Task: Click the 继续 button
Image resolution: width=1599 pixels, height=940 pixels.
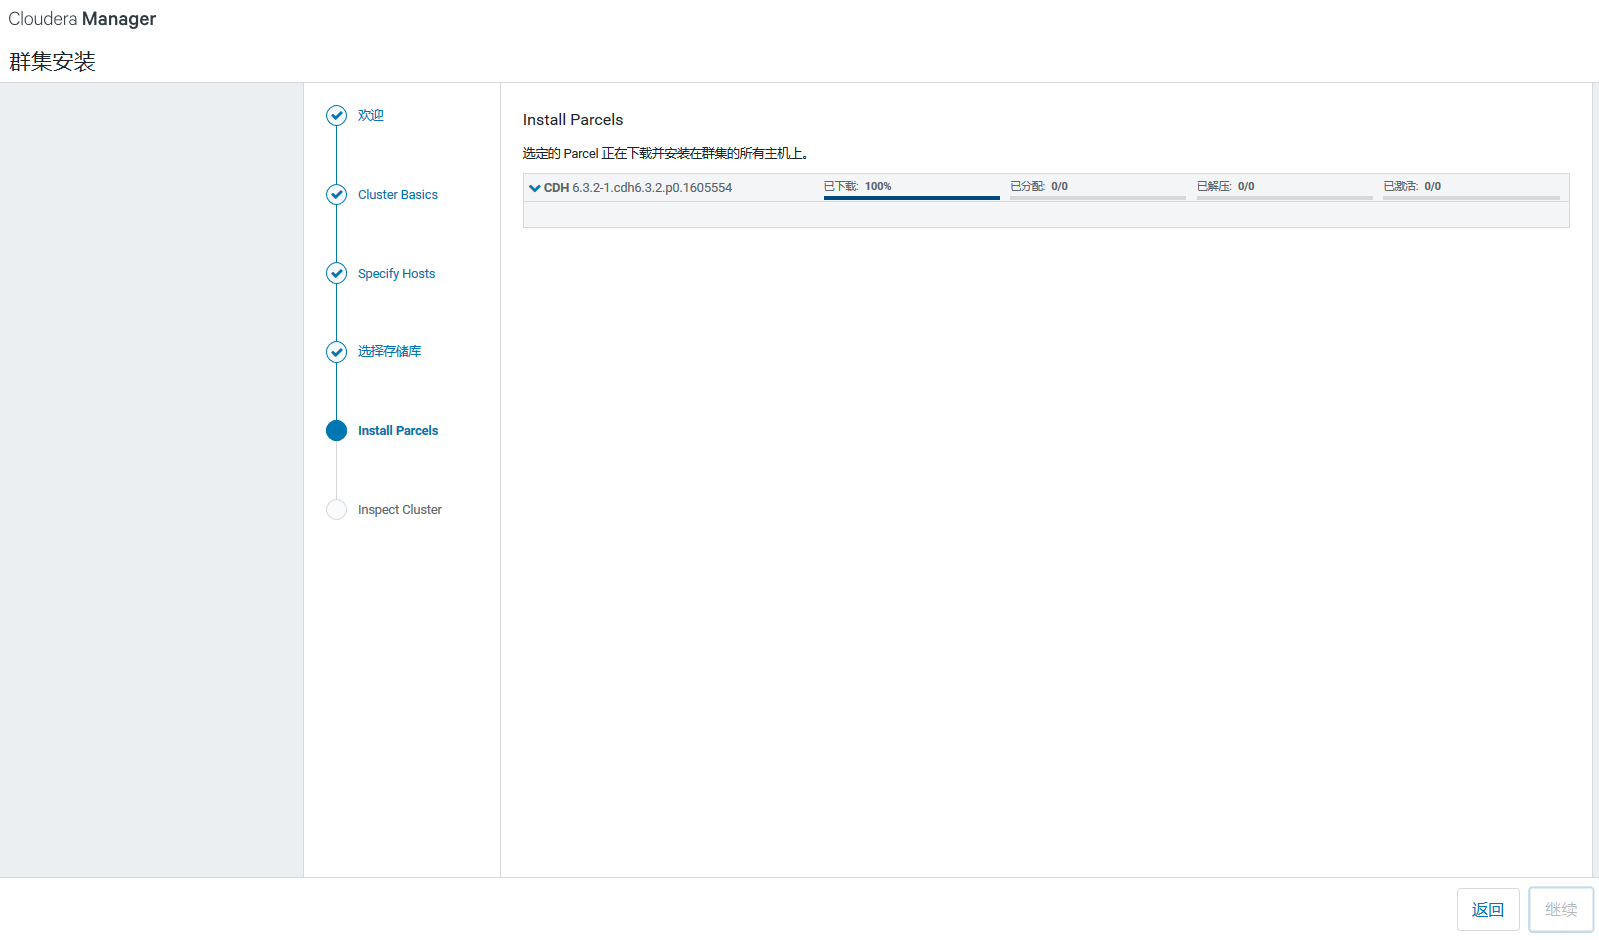Action: coord(1561,910)
